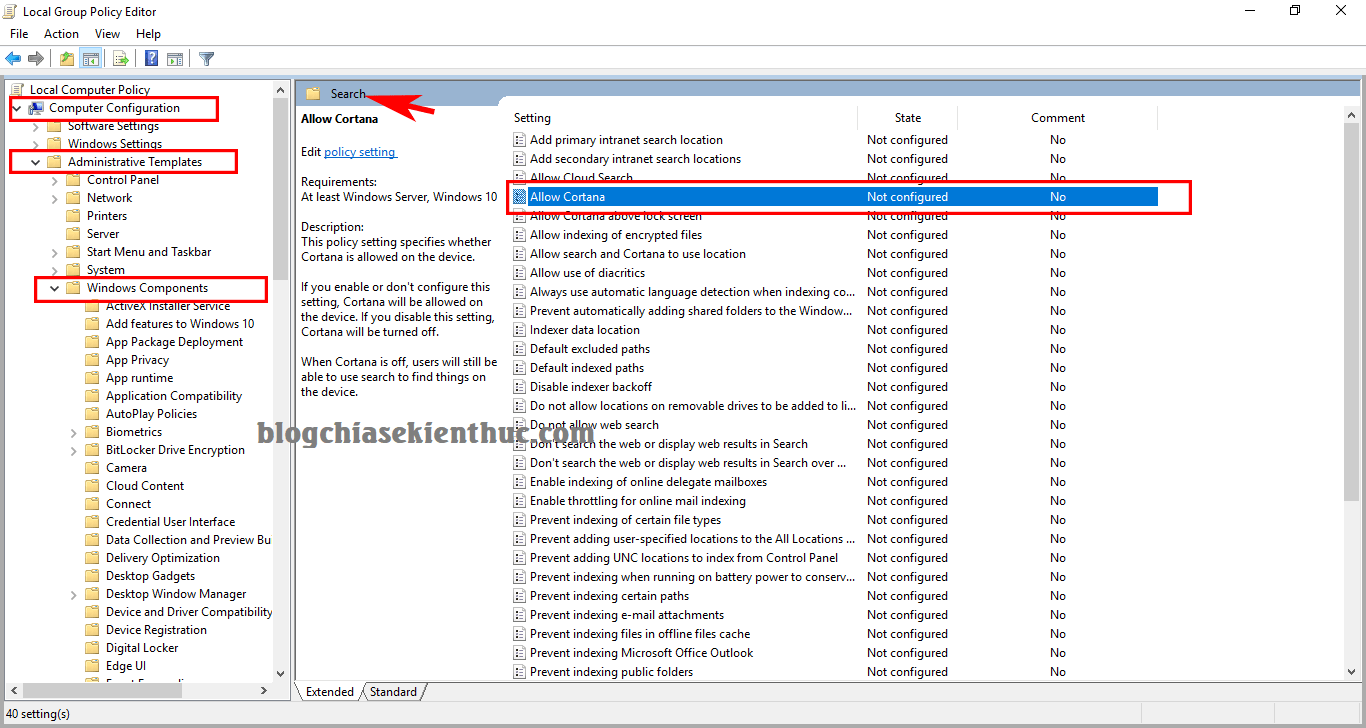Viewport: 1366px width, 728px height.
Task: Sort by the Comment column header
Action: [1058, 118]
